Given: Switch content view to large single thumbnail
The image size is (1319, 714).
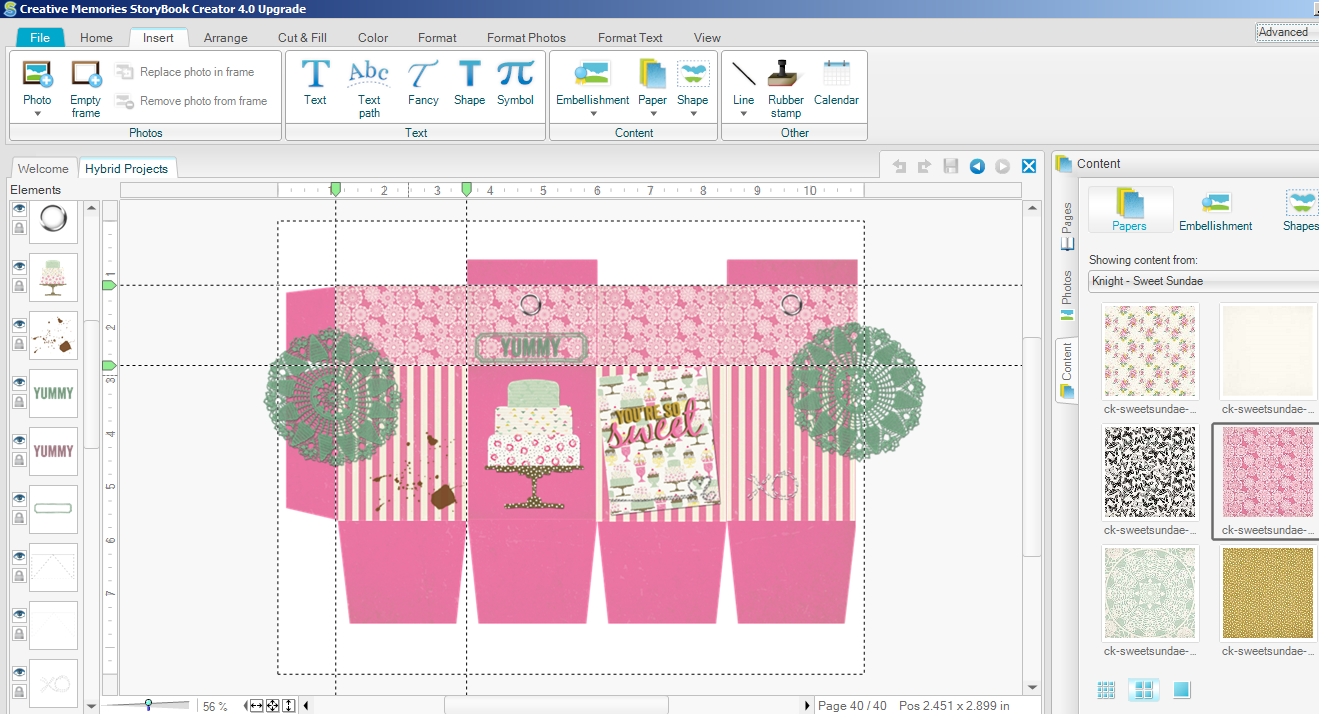Looking at the screenshot, I should click(1181, 690).
